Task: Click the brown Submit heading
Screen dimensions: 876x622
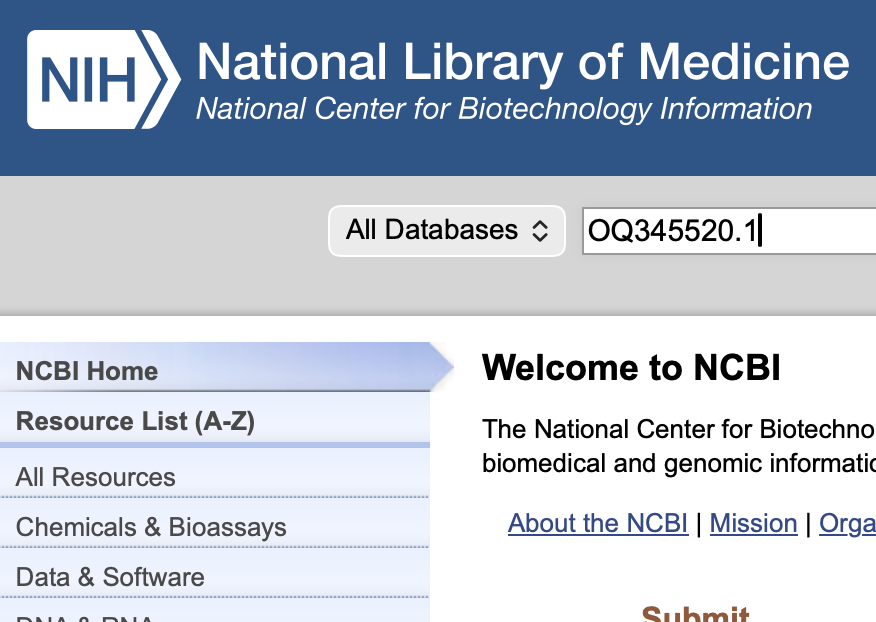Action: coord(695,613)
